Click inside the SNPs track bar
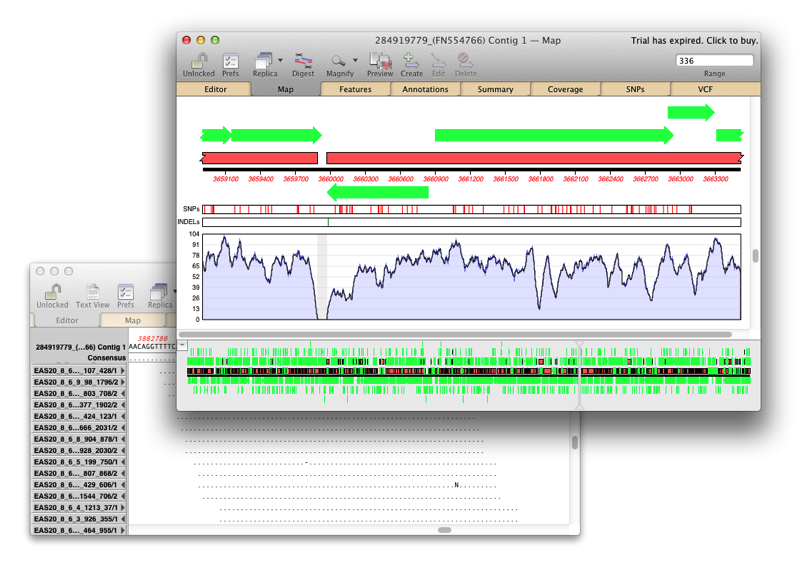The width and height of the screenshot is (800, 568). pos(471,209)
